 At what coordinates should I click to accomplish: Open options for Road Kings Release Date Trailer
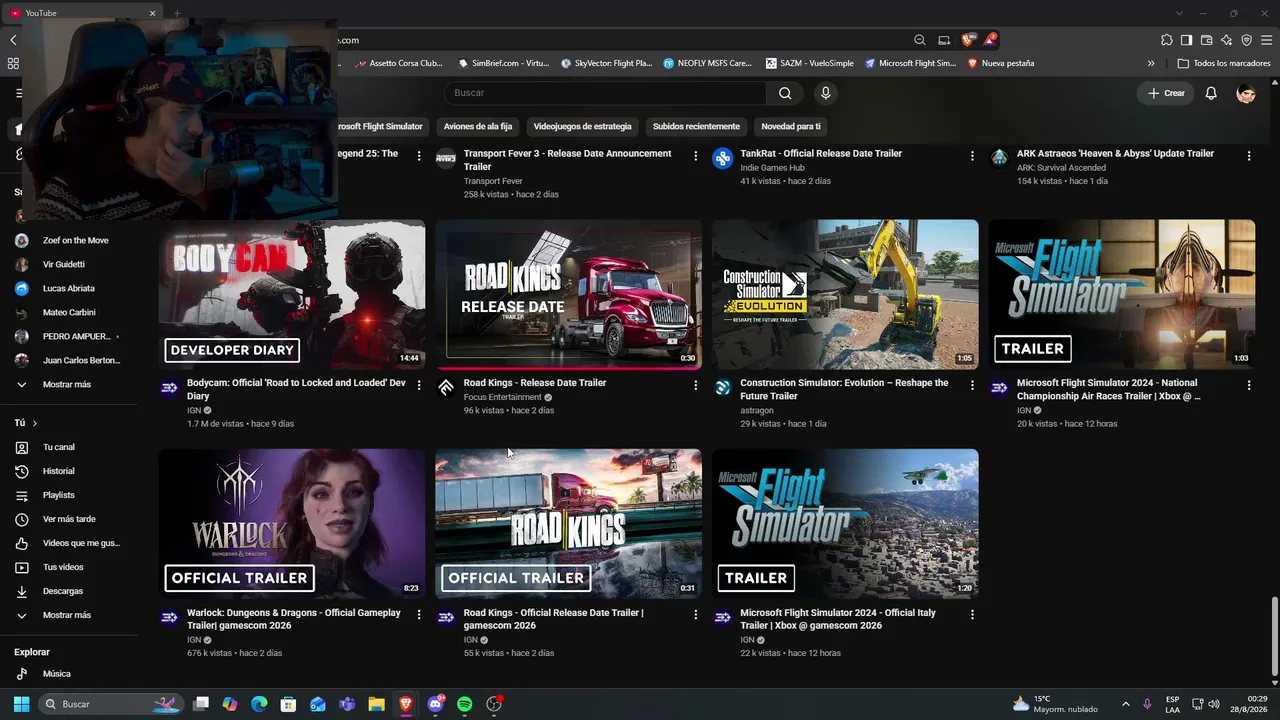(x=696, y=385)
